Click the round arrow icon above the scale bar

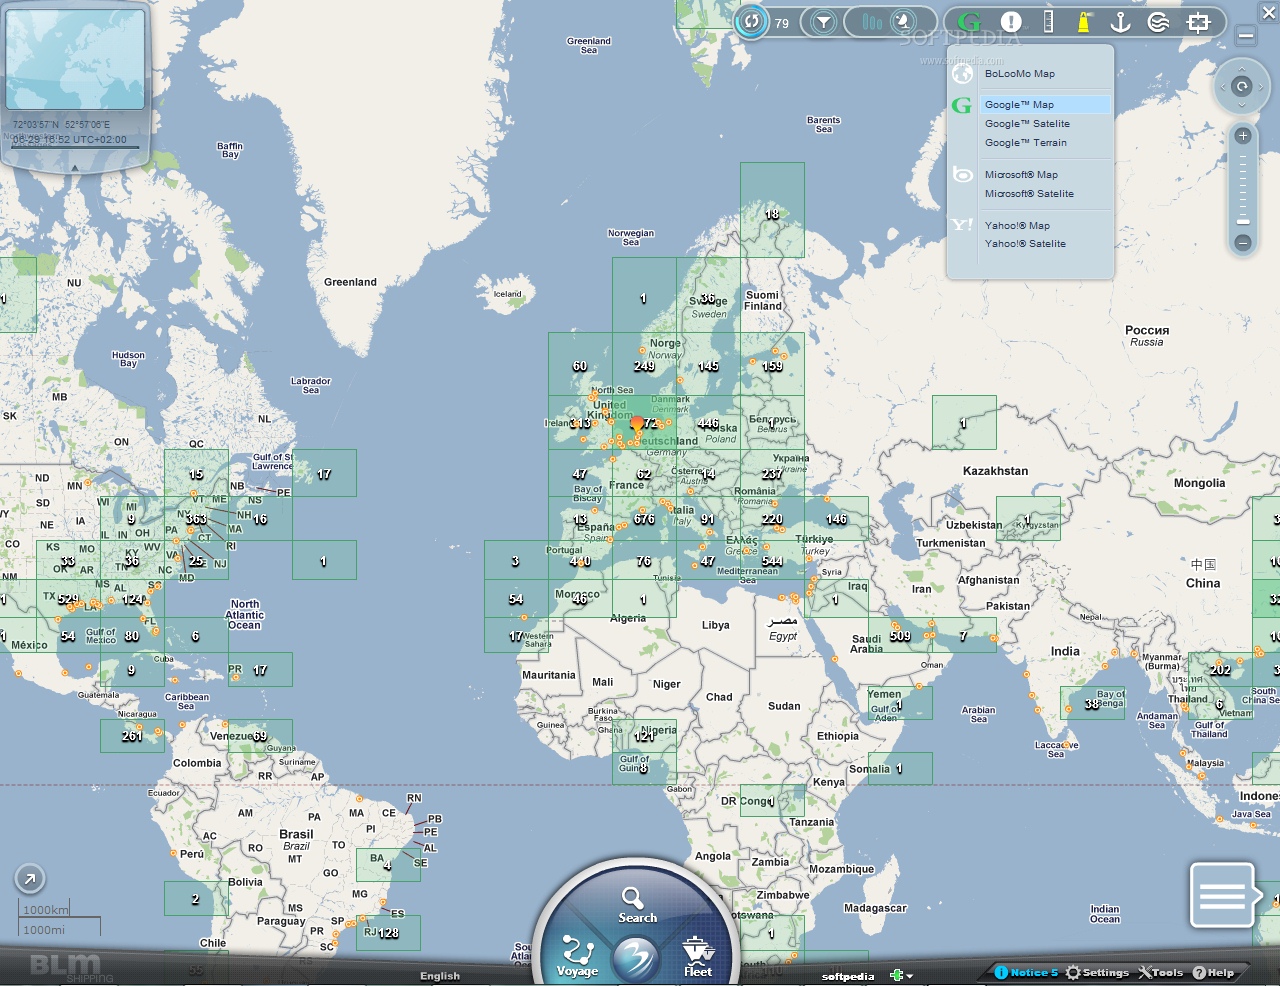click(30, 879)
